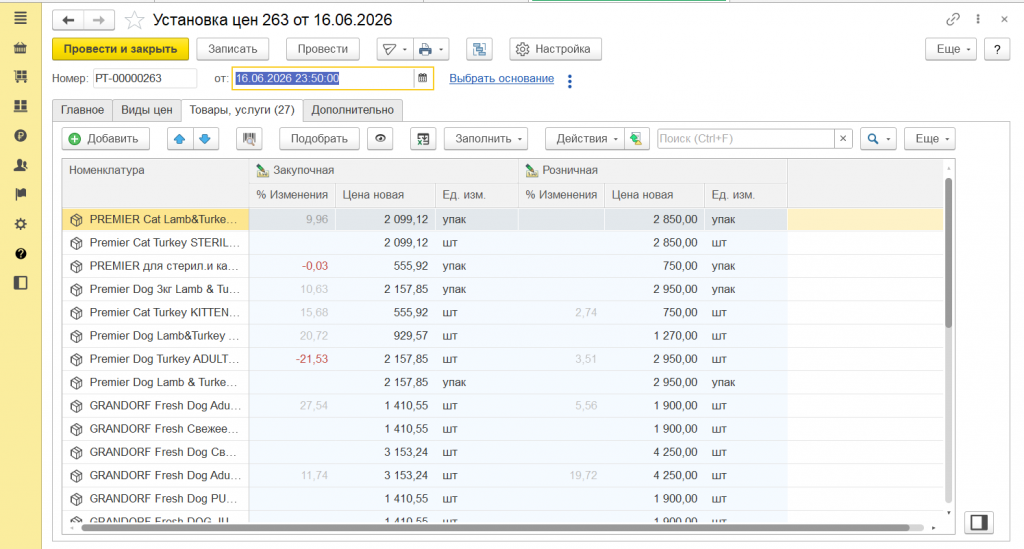Click the -21,53 percent change cell

pos(292,359)
